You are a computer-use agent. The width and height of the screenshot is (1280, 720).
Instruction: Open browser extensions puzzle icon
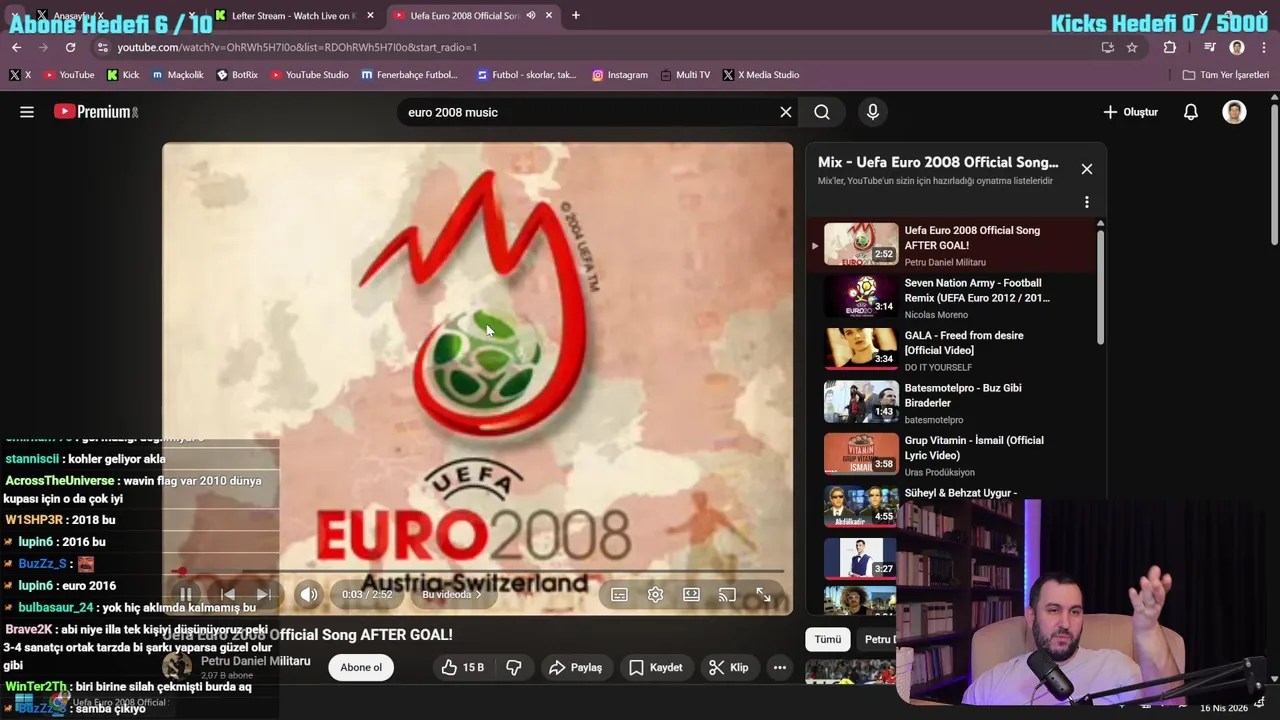coord(1170,47)
